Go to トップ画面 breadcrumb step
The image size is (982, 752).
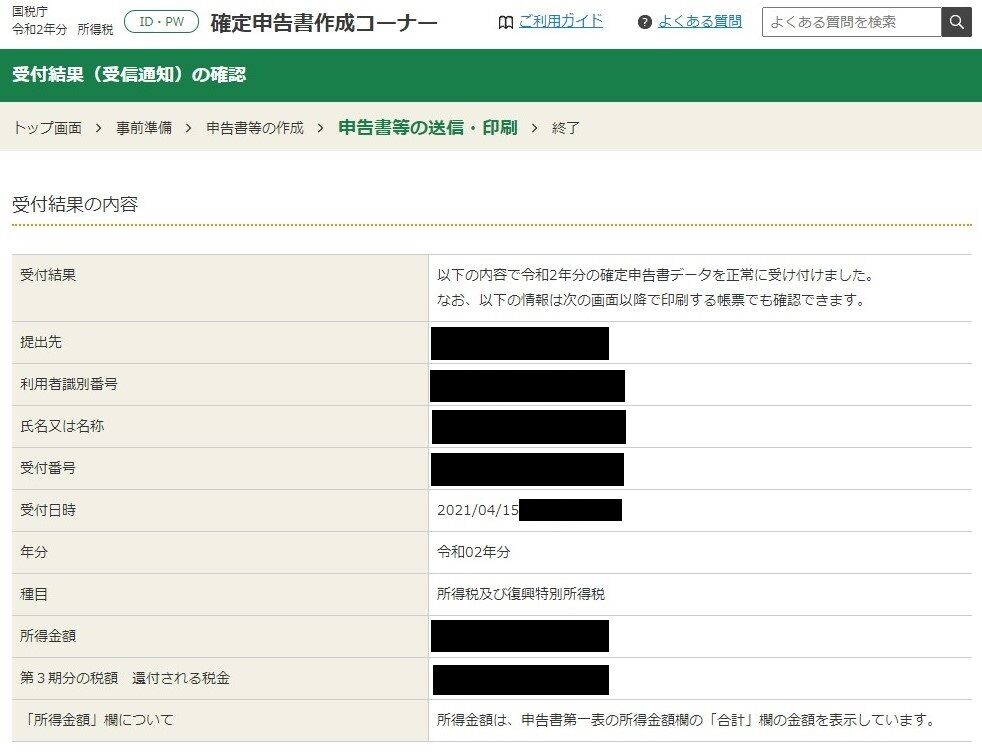point(48,128)
